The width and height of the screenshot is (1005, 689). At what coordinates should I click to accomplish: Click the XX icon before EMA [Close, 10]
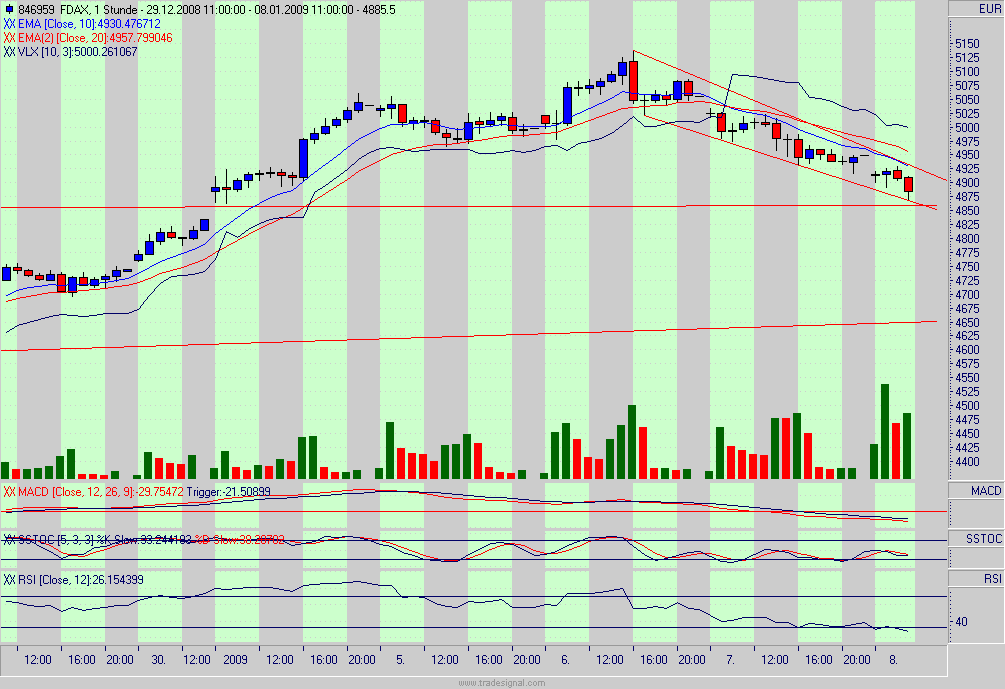pos(12,25)
